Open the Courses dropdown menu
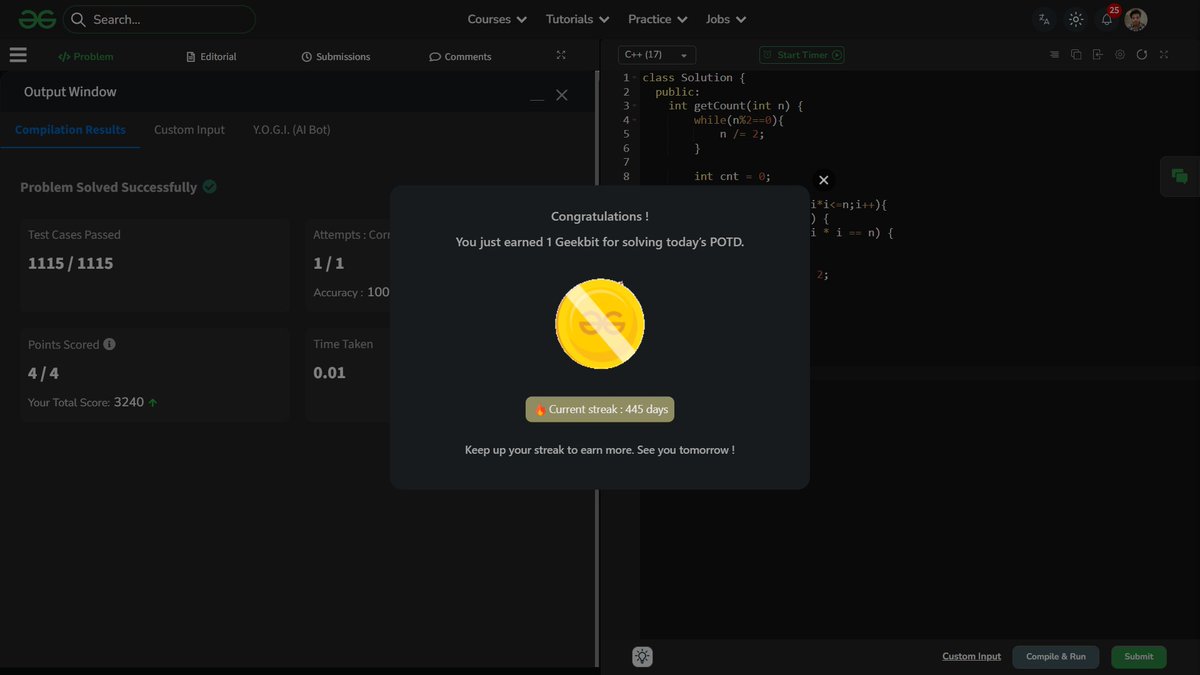The height and width of the screenshot is (675, 1200). click(497, 19)
